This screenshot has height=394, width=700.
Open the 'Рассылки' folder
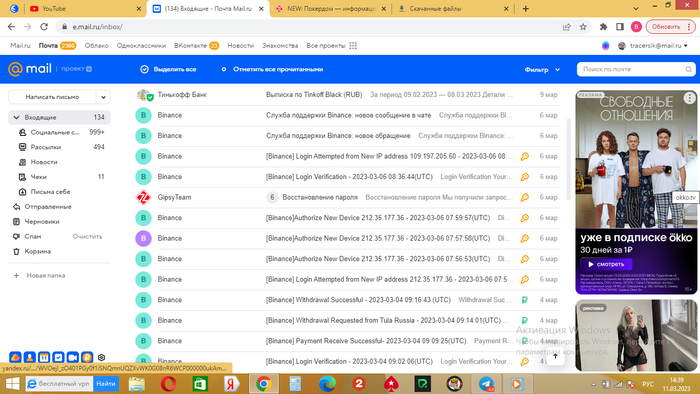click(x=59, y=147)
